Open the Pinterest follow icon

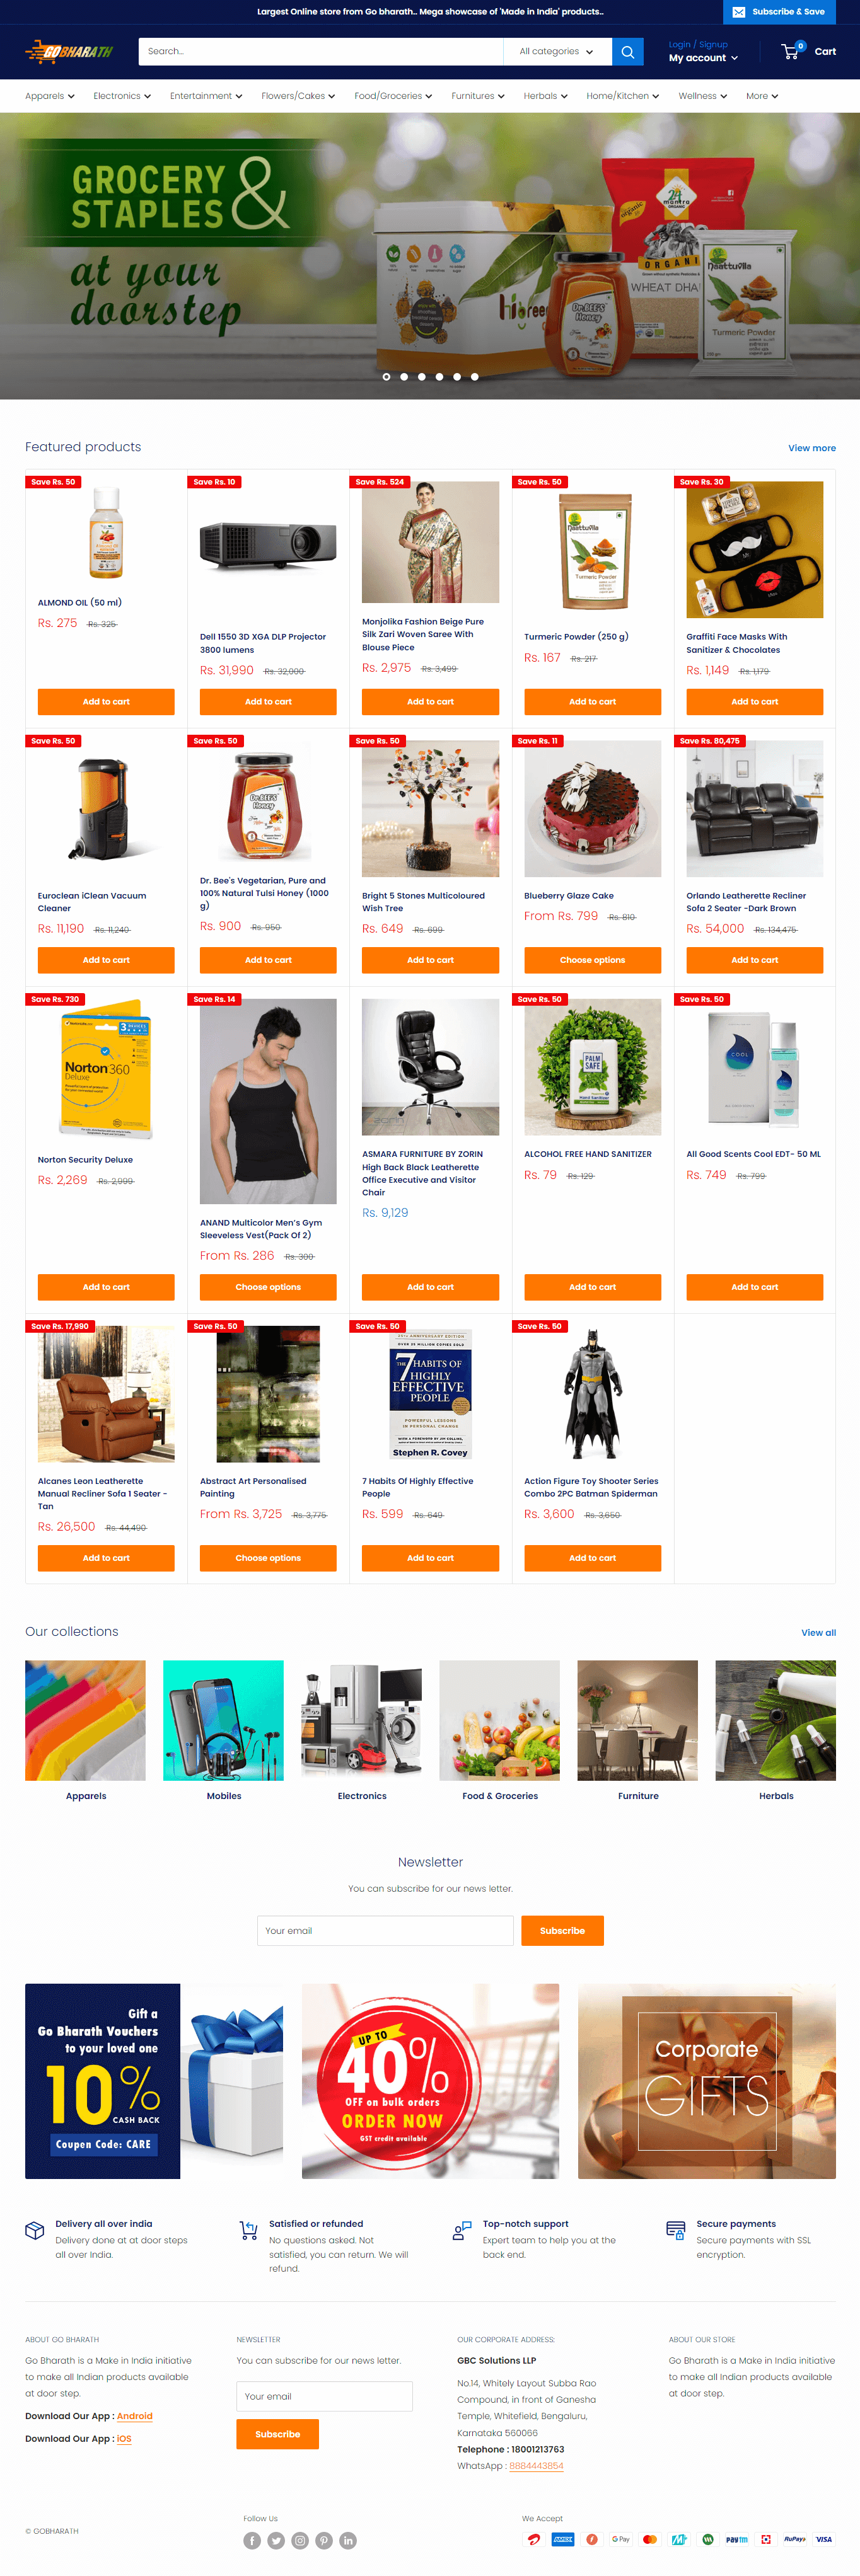pyautogui.click(x=324, y=2540)
